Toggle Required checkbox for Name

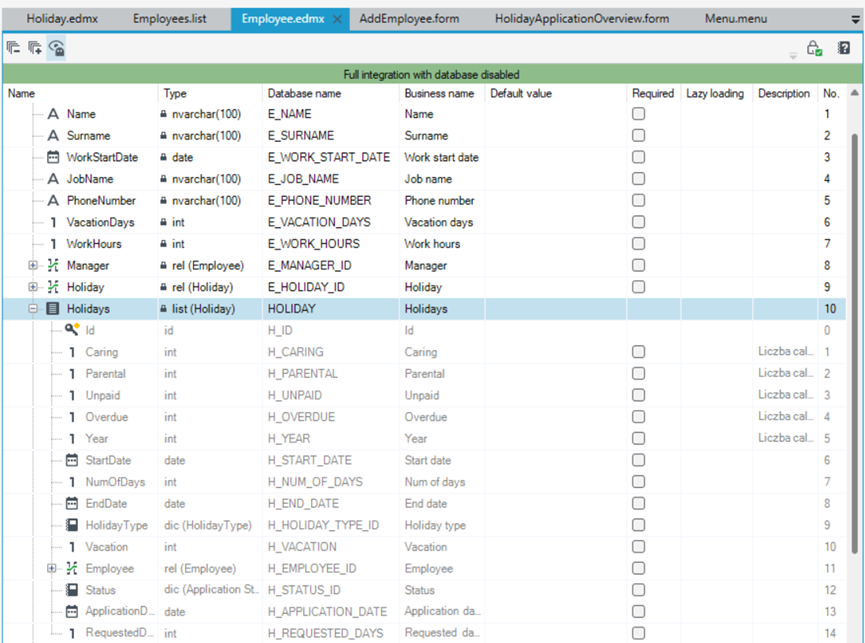click(x=638, y=114)
